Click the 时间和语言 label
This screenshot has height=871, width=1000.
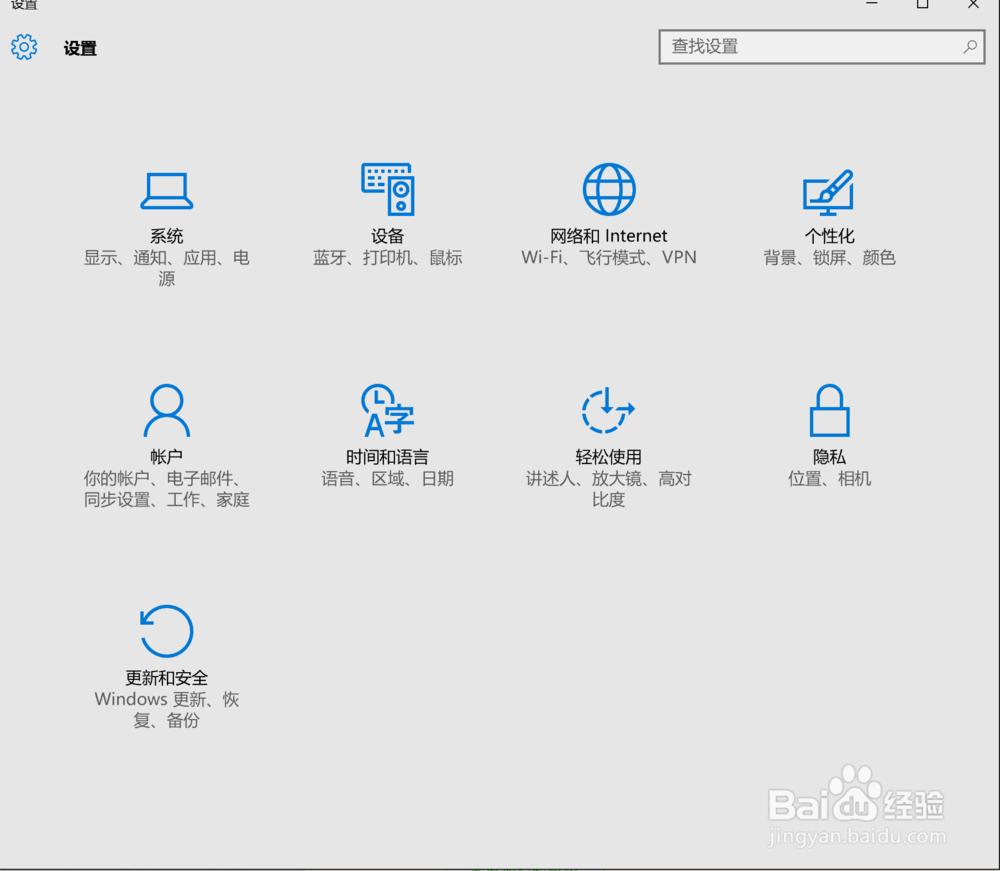pos(387,457)
